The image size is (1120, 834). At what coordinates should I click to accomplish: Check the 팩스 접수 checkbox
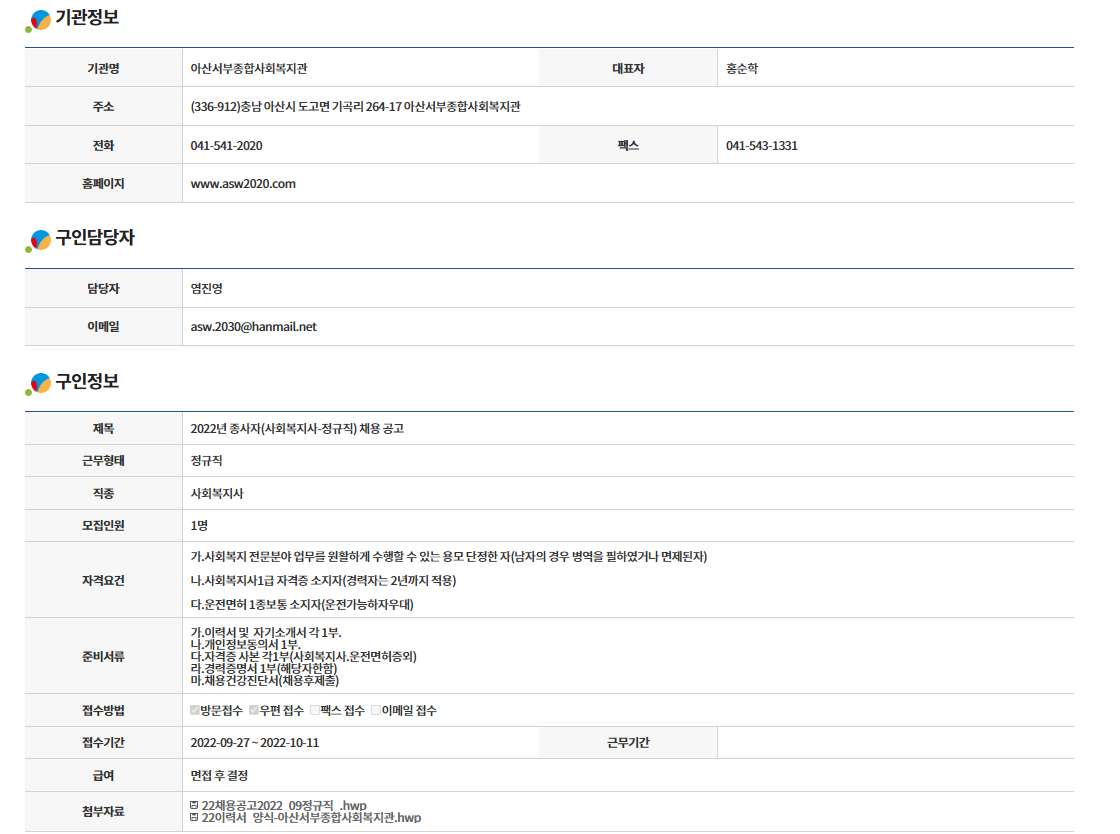coord(315,710)
